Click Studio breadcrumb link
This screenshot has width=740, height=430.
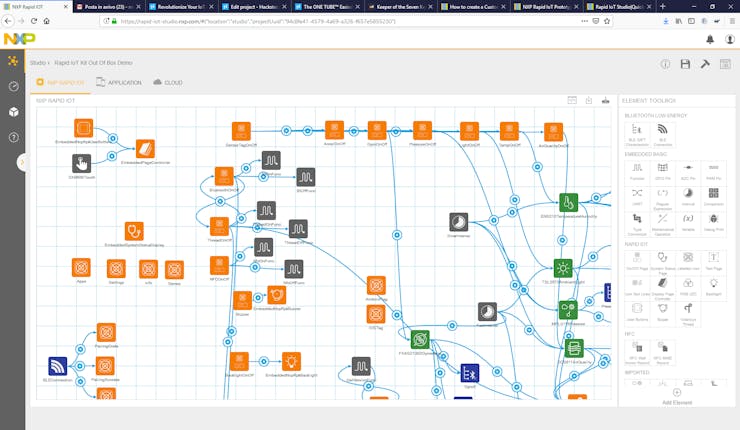click(38, 63)
